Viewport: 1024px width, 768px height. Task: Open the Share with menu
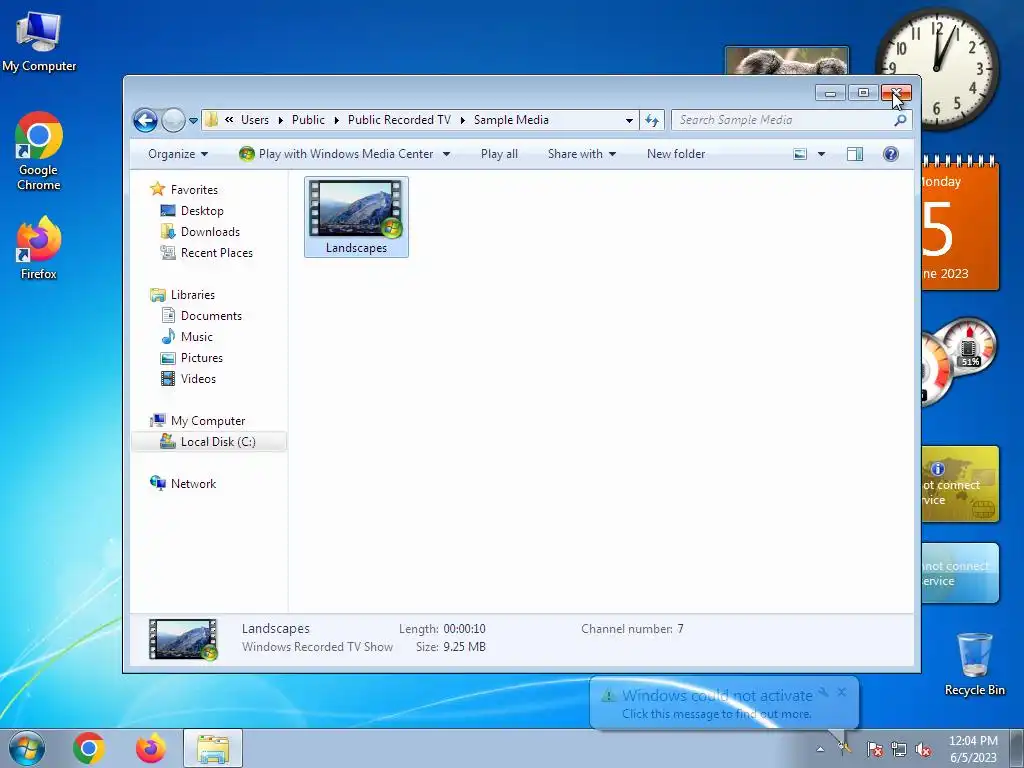[x=581, y=154]
